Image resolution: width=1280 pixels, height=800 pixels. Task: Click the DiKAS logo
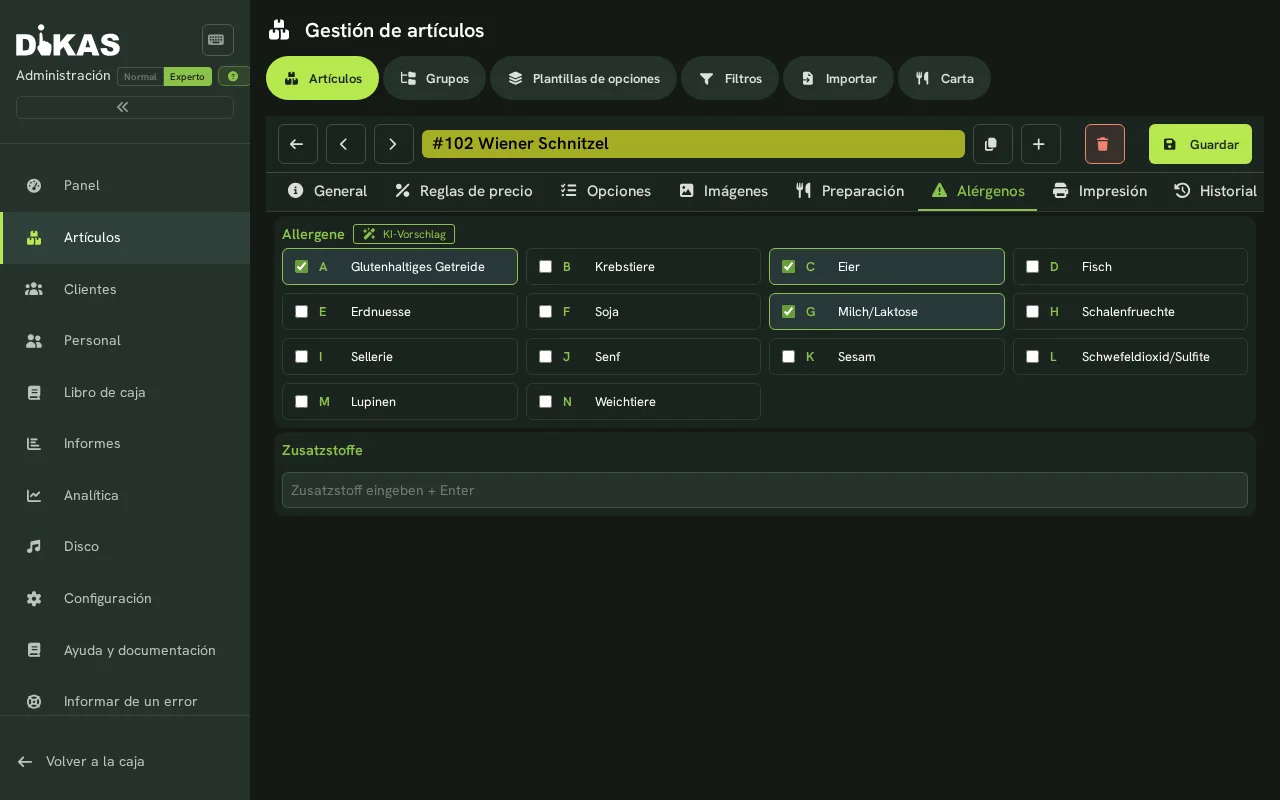[x=68, y=41]
